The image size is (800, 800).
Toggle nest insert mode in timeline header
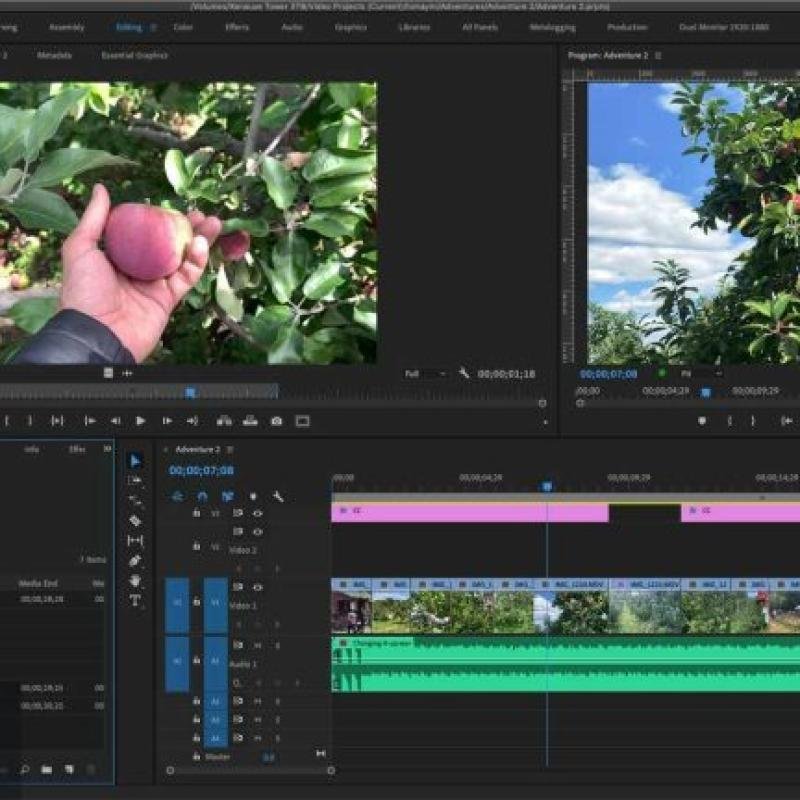(x=177, y=496)
